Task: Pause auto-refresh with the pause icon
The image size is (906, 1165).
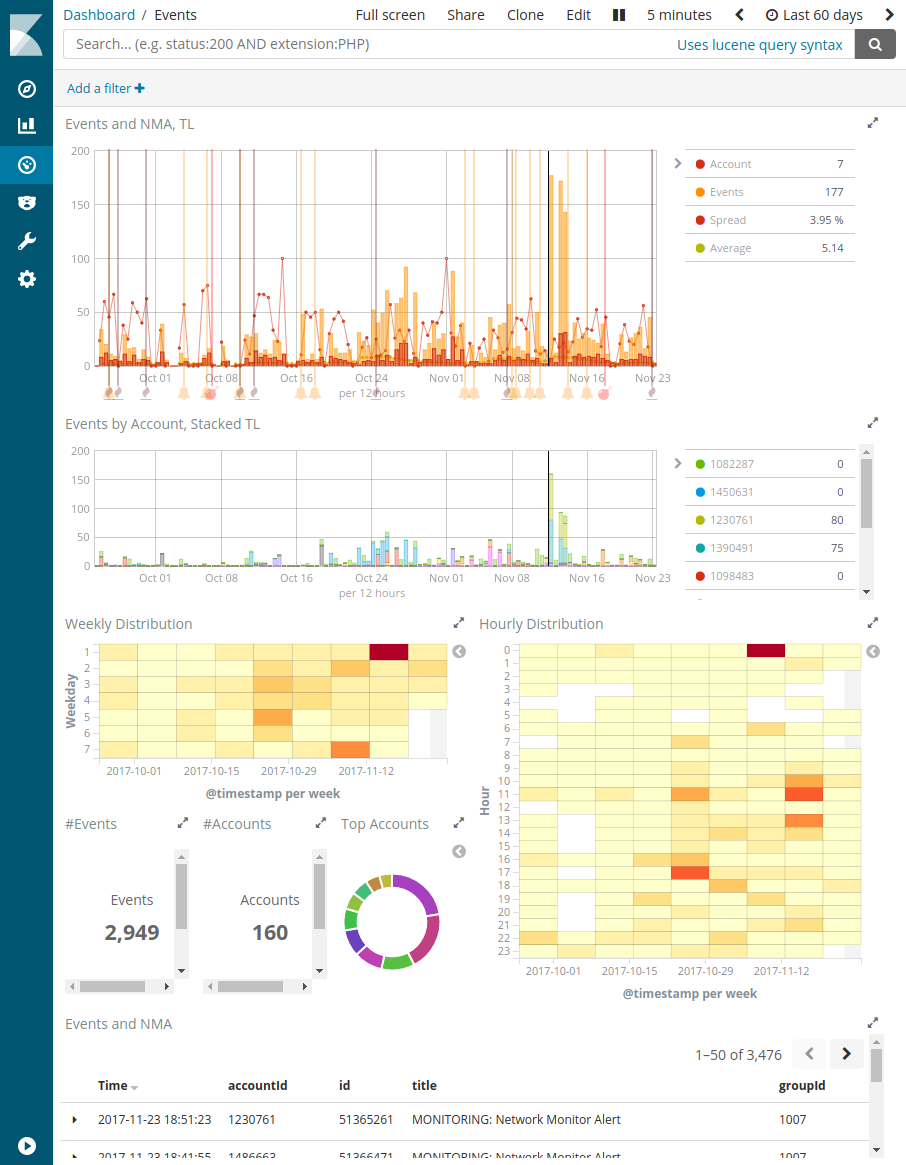Action: (x=619, y=15)
